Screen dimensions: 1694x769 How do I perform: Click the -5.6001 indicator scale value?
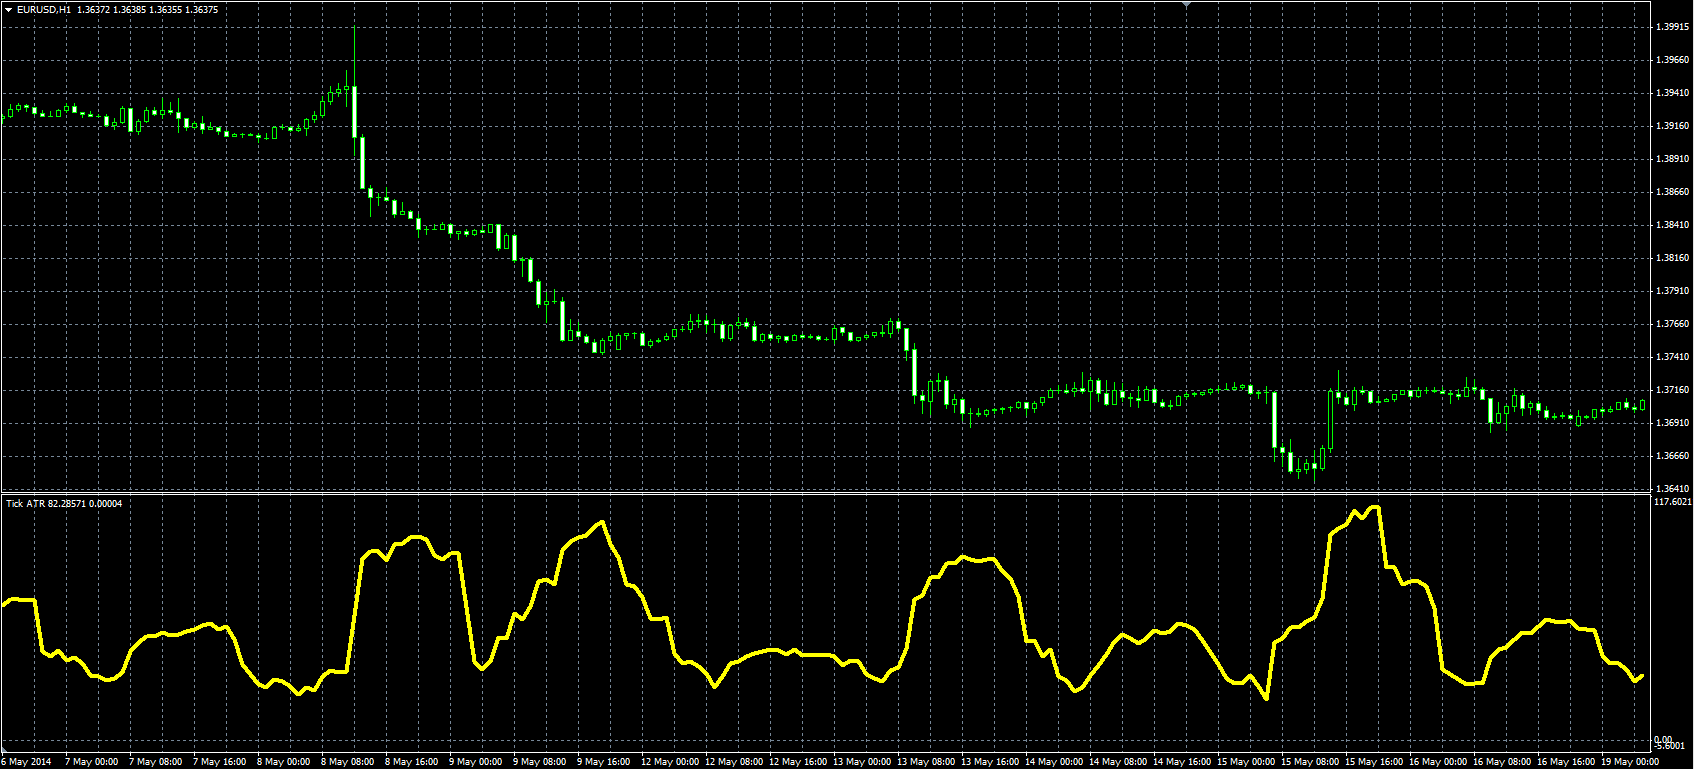(x=1671, y=745)
